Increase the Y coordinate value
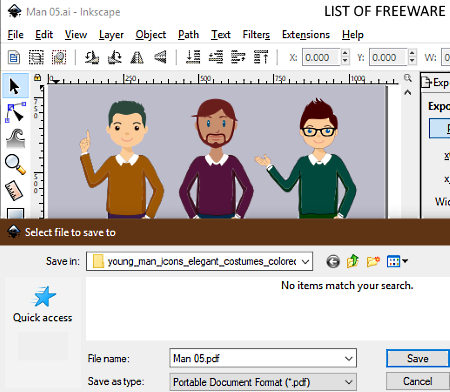The width and height of the screenshot is (450, 392). click(x=412, y=53)
